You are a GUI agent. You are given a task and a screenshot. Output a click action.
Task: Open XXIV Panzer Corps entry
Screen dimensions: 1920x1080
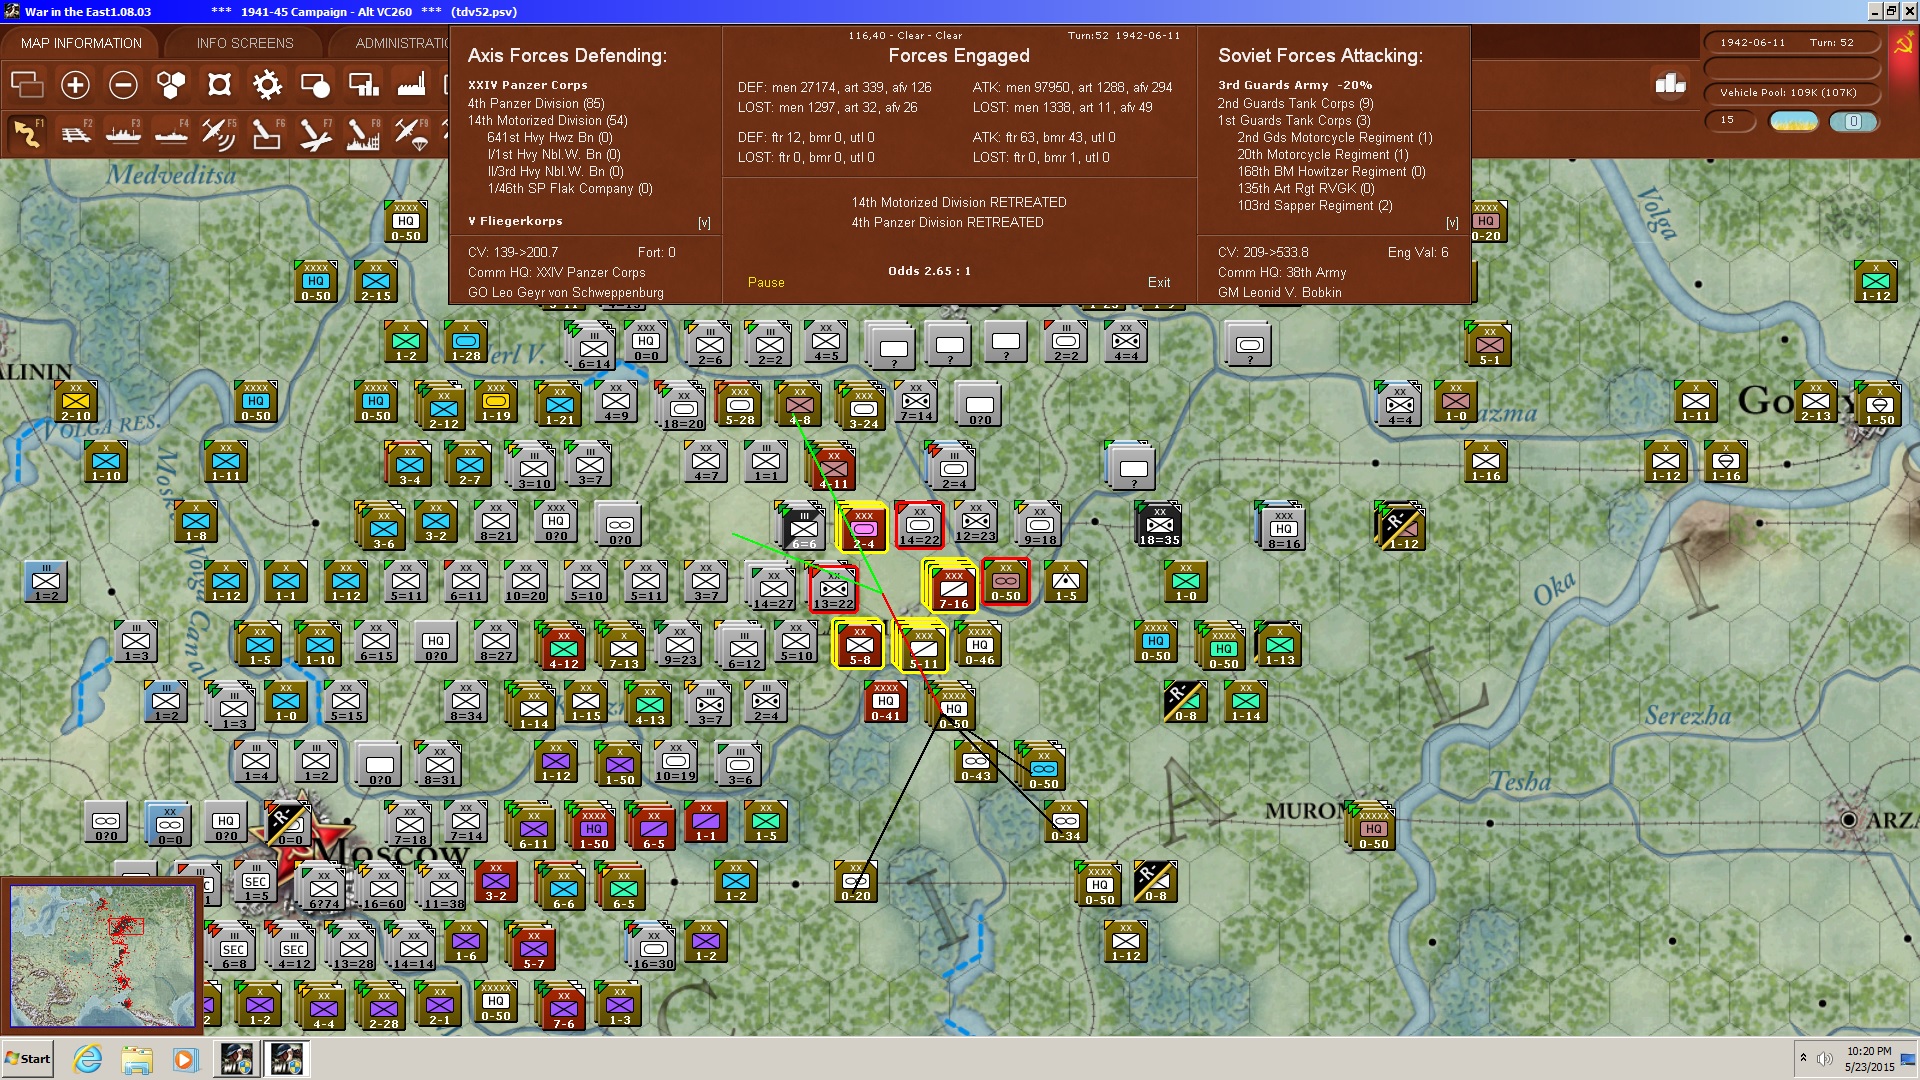coord(528,85)
